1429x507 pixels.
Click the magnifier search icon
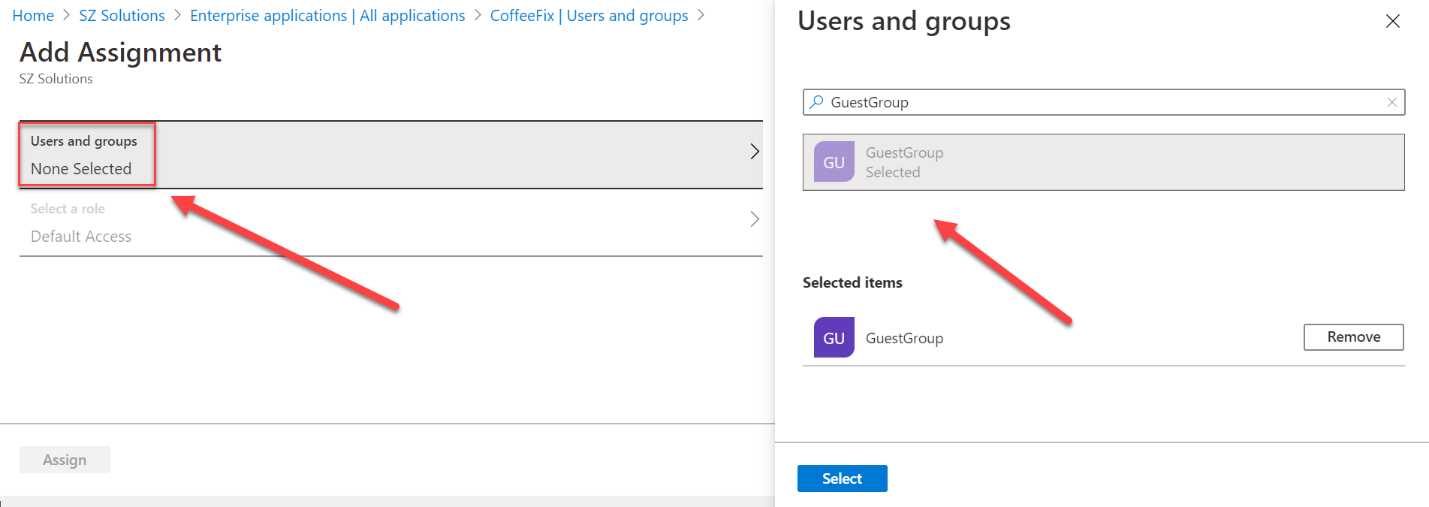(816, 102)
